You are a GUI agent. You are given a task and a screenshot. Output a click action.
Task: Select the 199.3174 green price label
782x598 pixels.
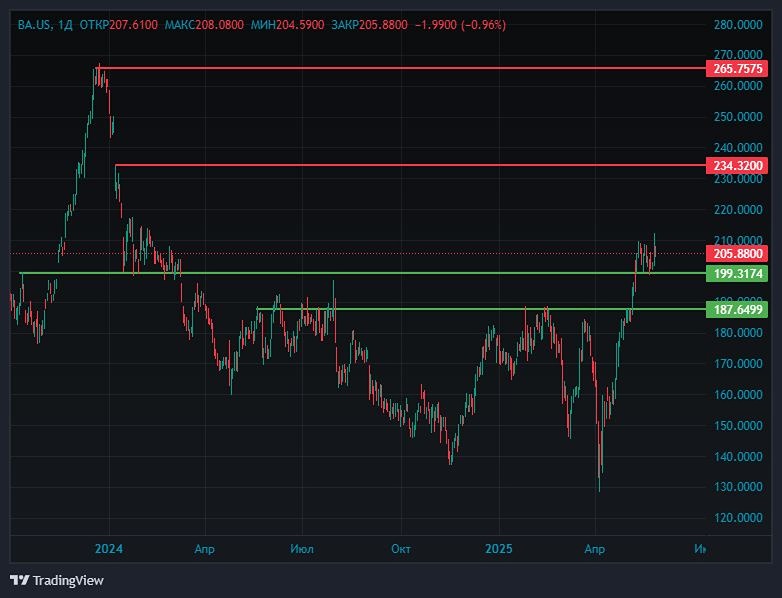coord(737,273)
